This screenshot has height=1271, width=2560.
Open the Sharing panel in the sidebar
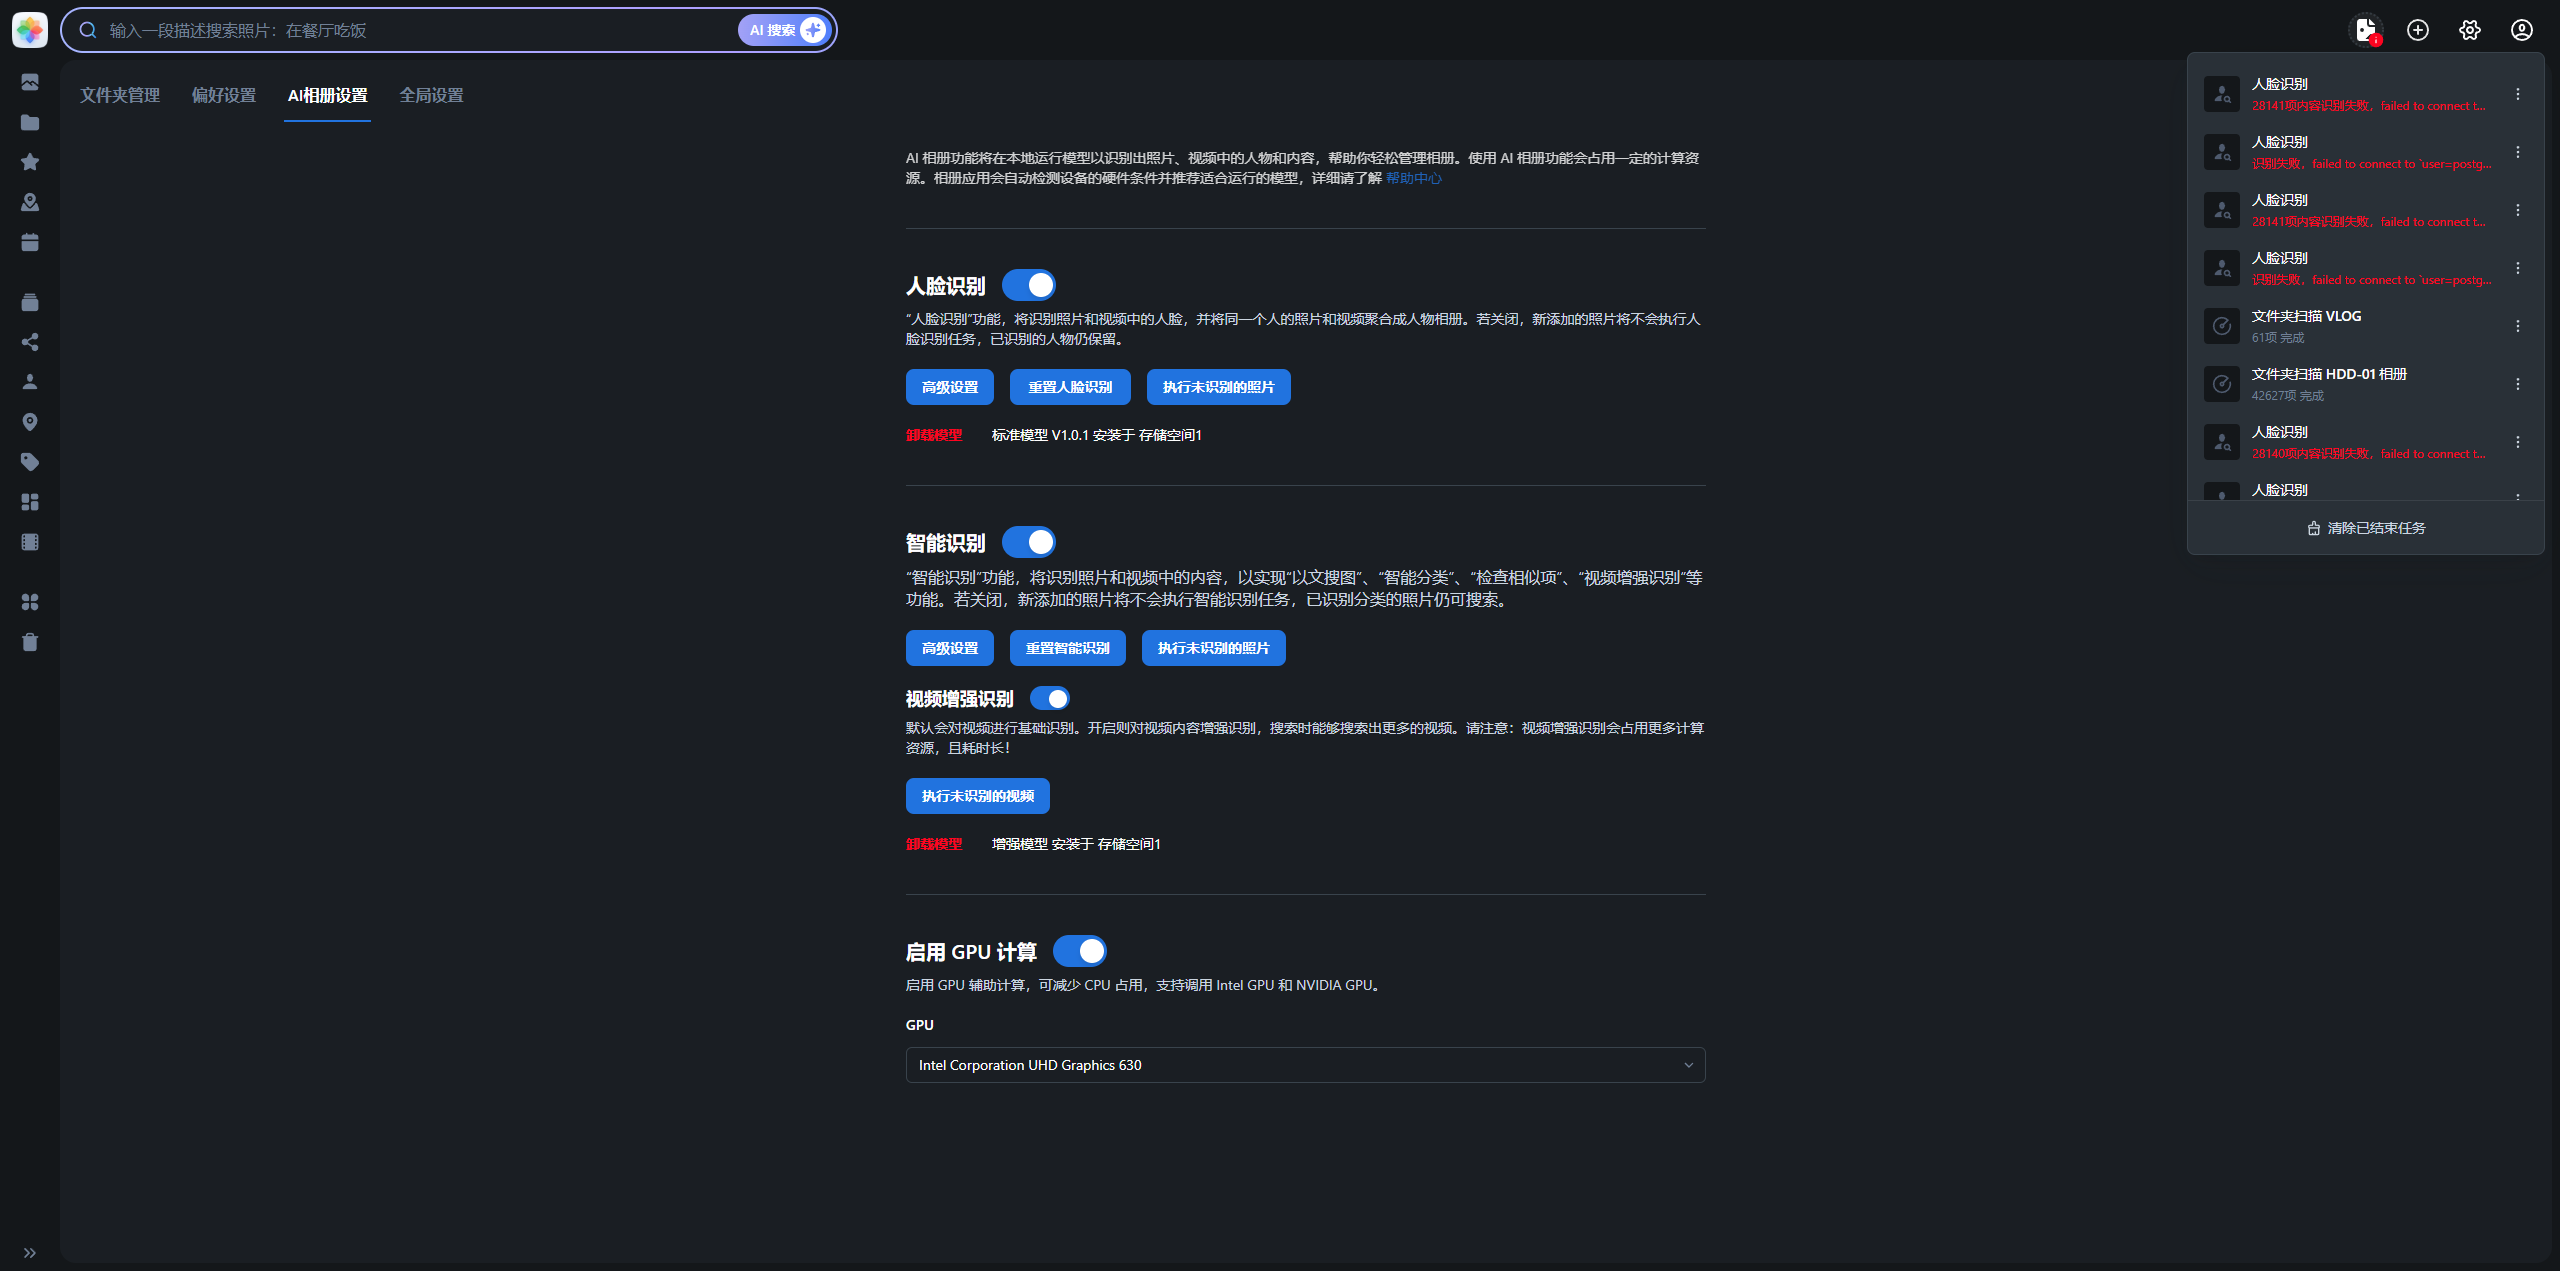point(30,342)
